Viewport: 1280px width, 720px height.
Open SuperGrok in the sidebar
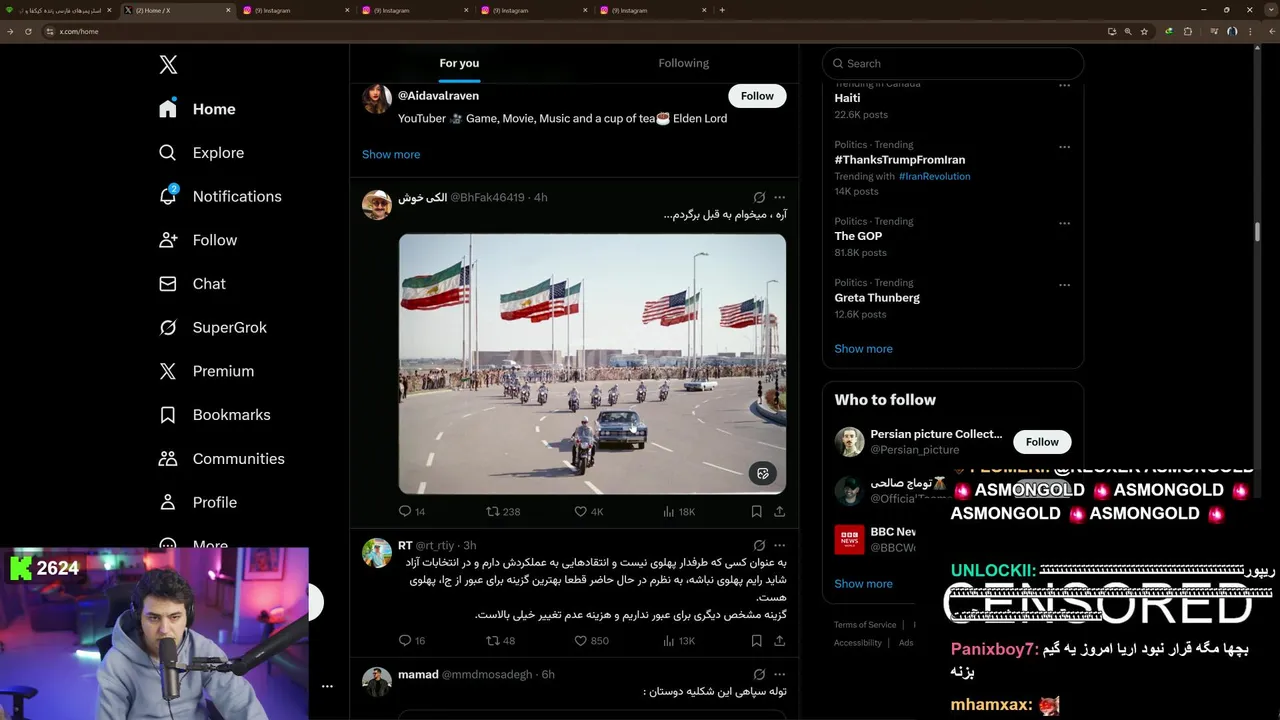click(213, 328)
